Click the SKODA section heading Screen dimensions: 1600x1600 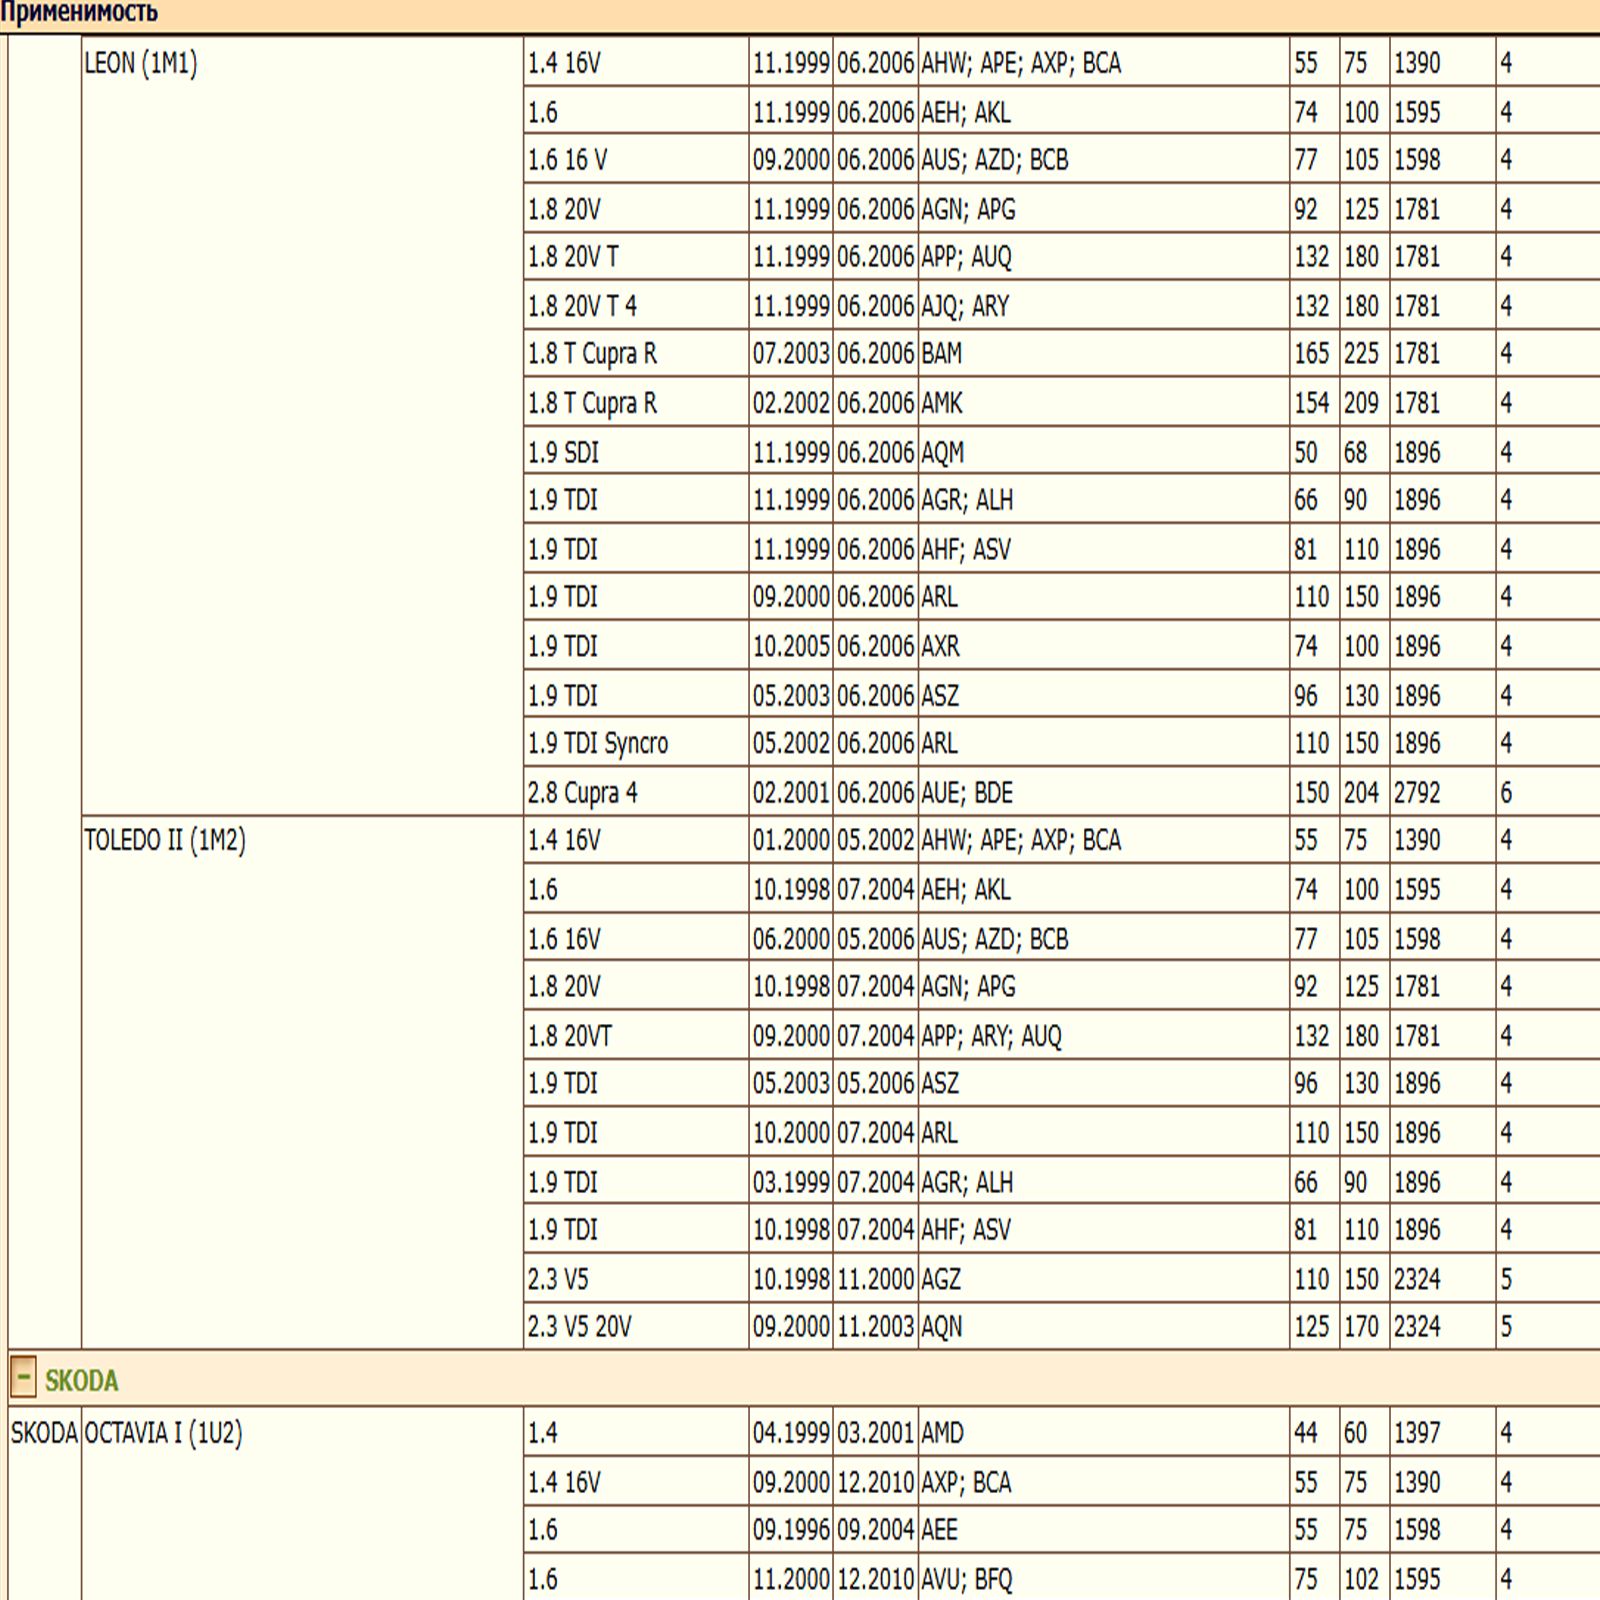pos(82,1381)
